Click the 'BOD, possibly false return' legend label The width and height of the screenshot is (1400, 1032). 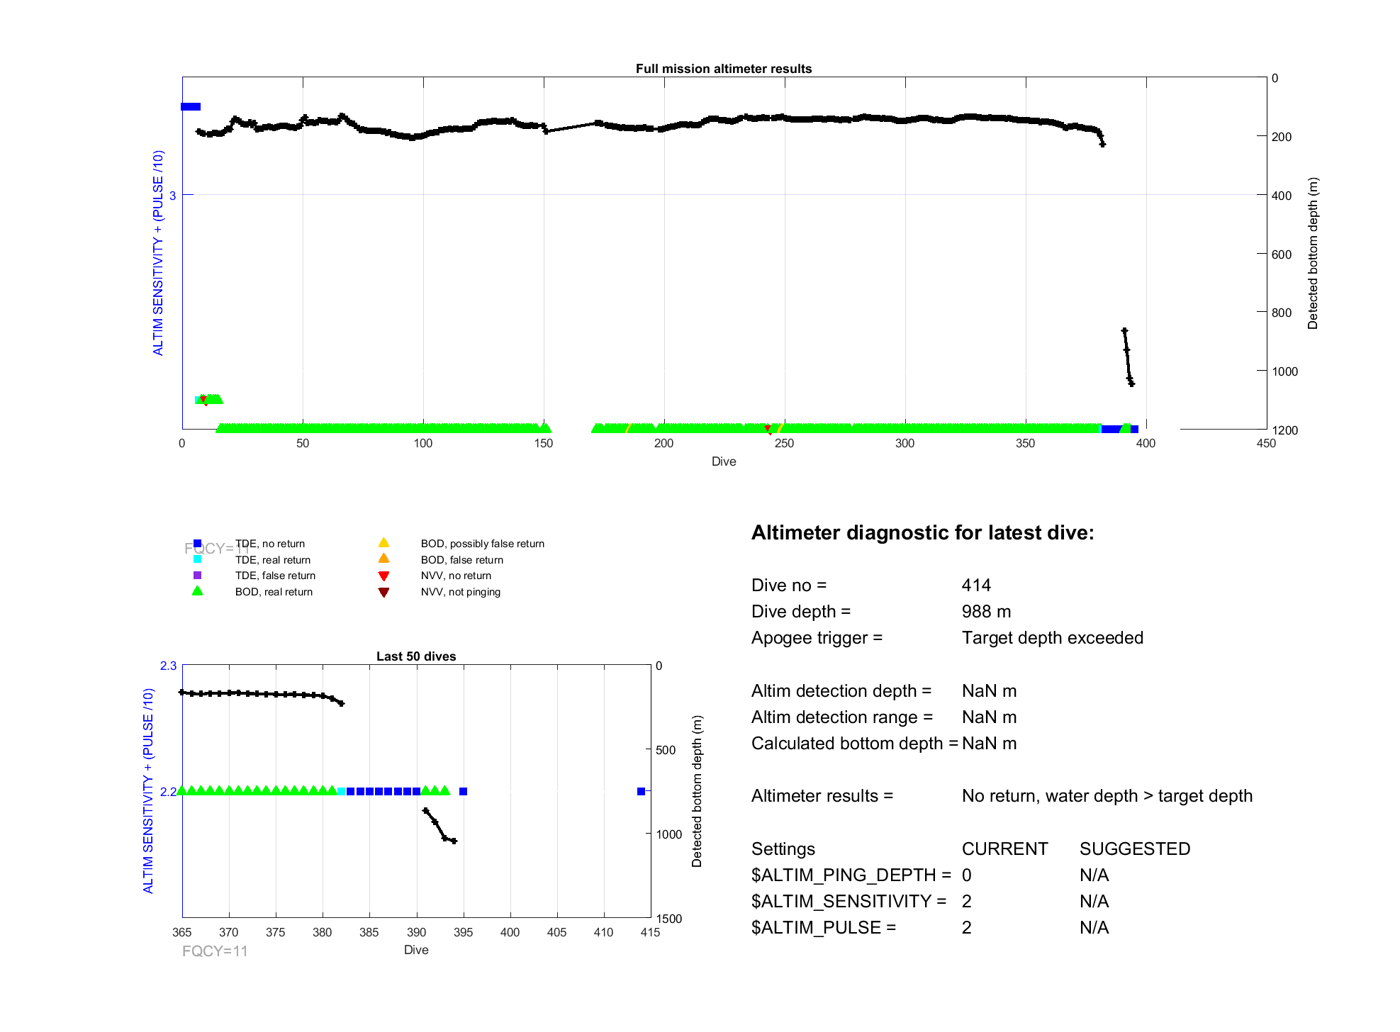[x=482, y=544]
